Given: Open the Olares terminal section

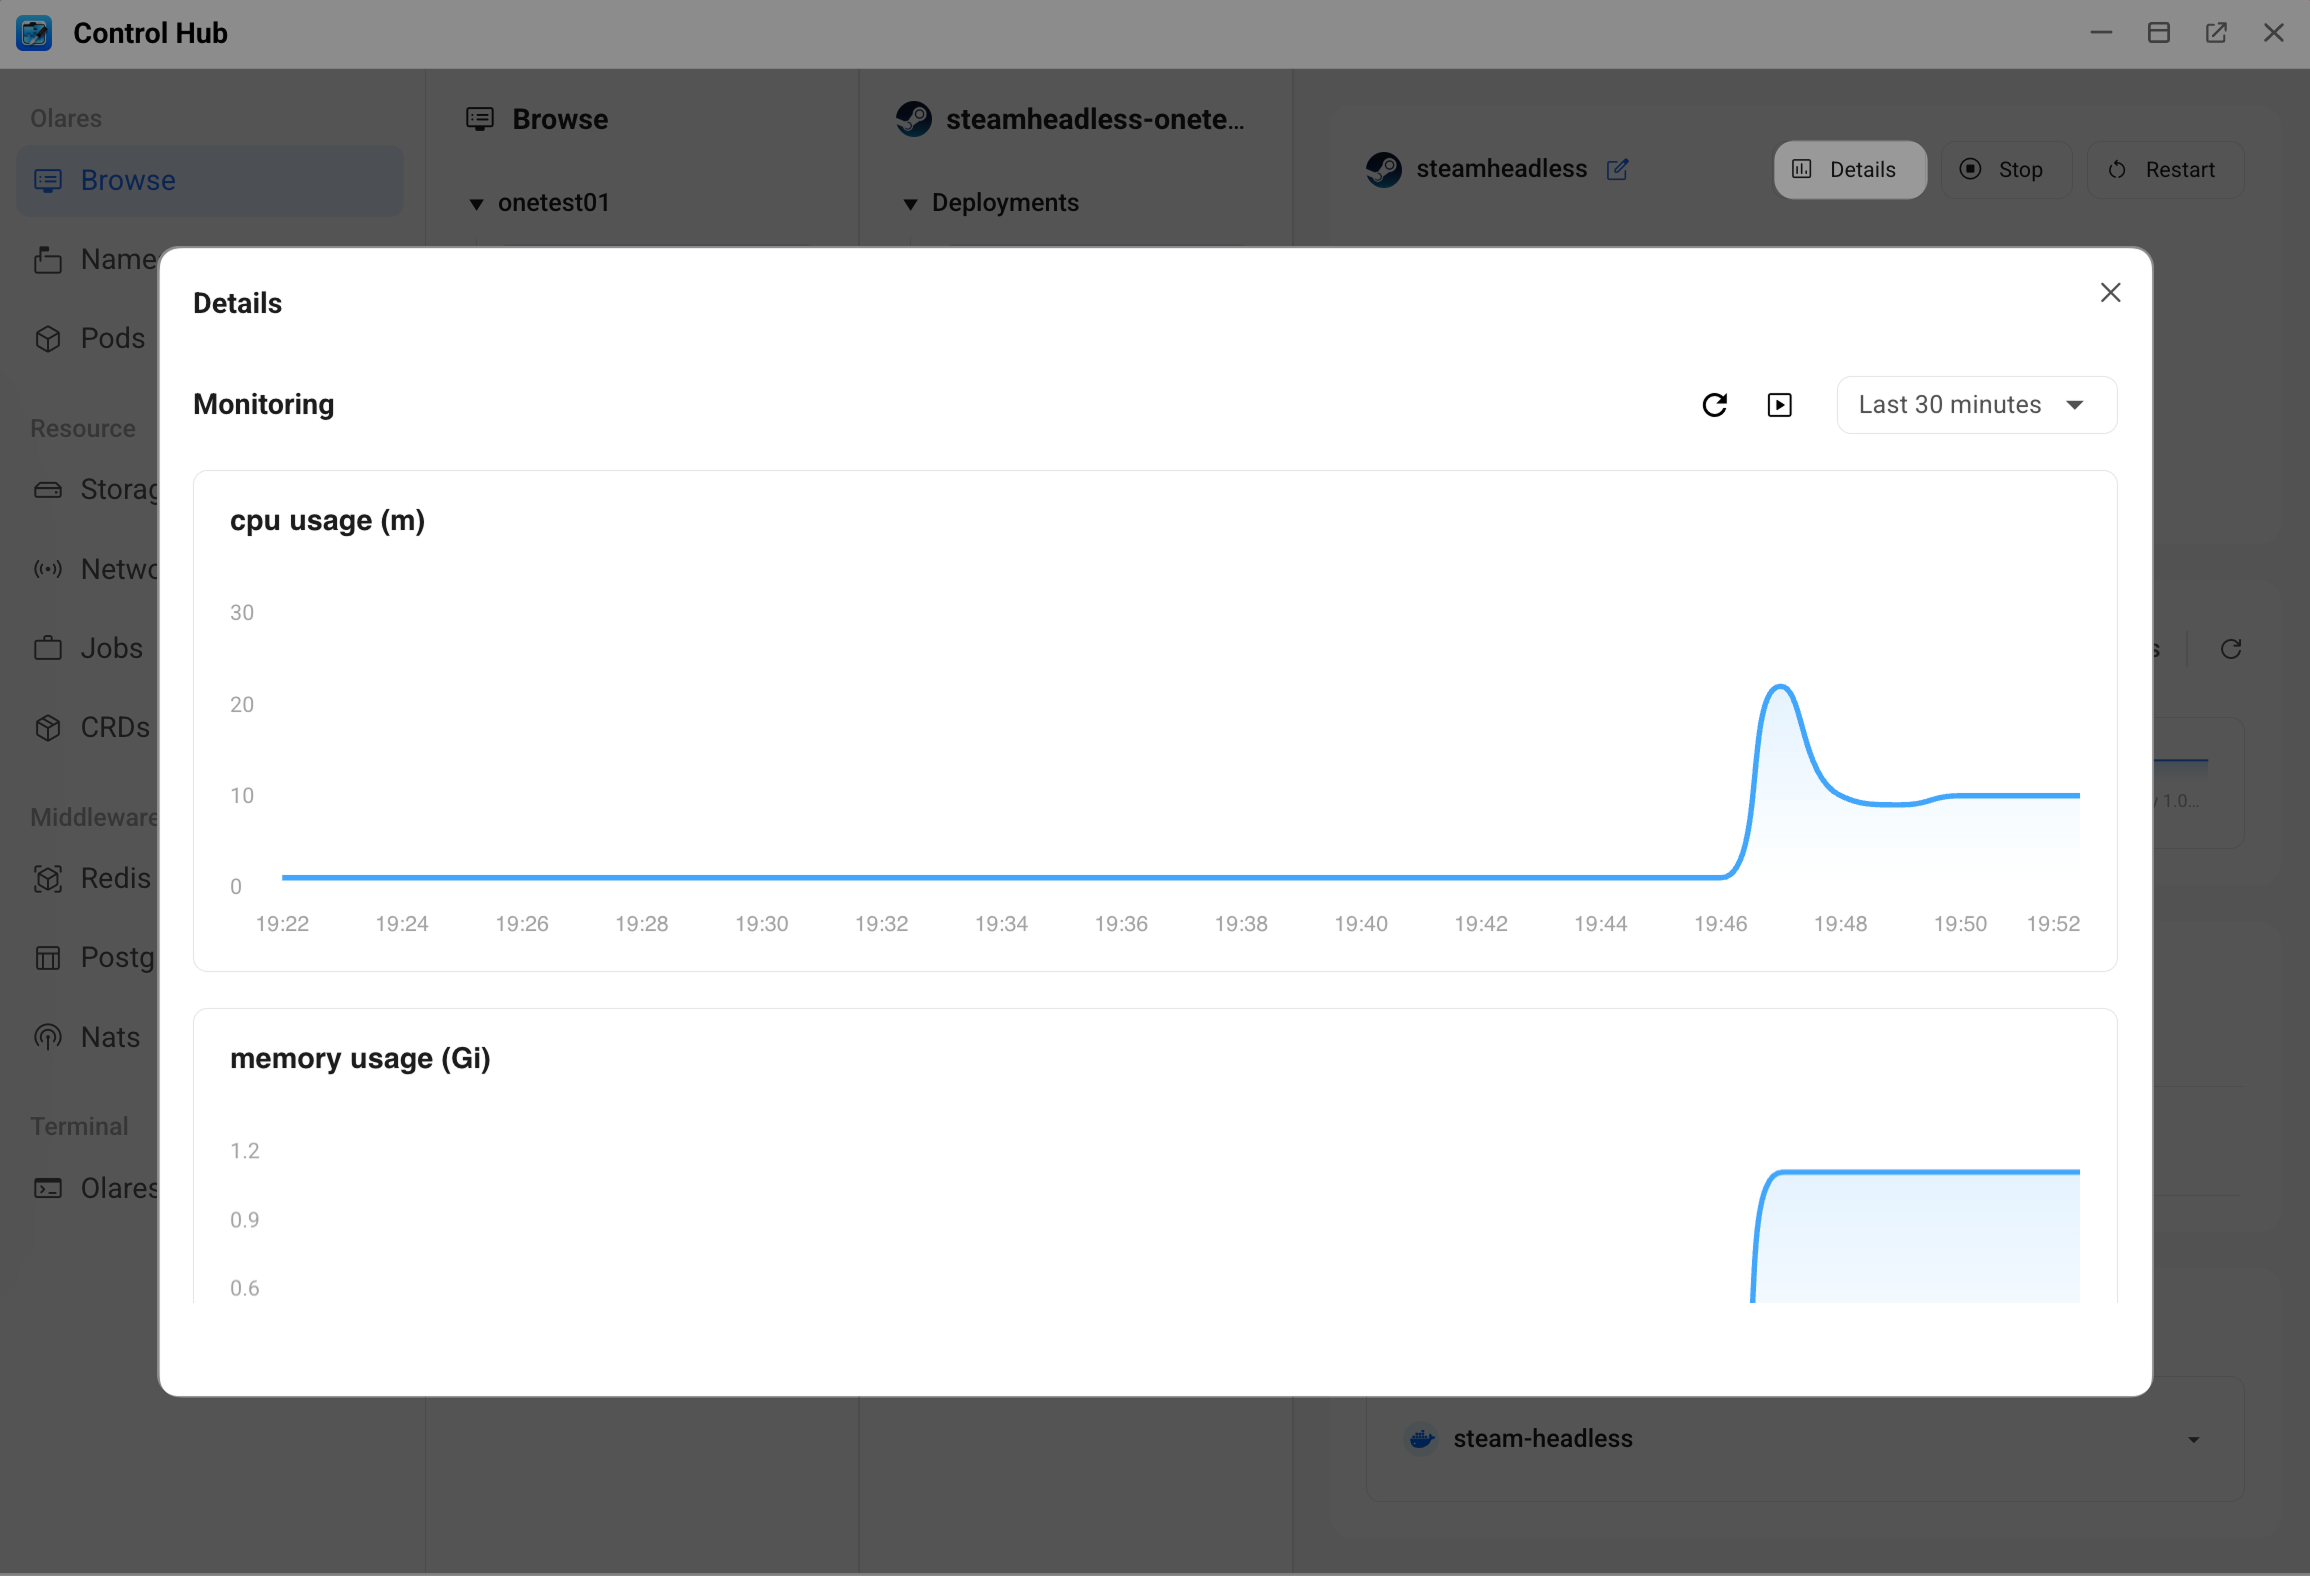Looking at the screenshot, I should pyautogui.click(x=48, y=1189).
